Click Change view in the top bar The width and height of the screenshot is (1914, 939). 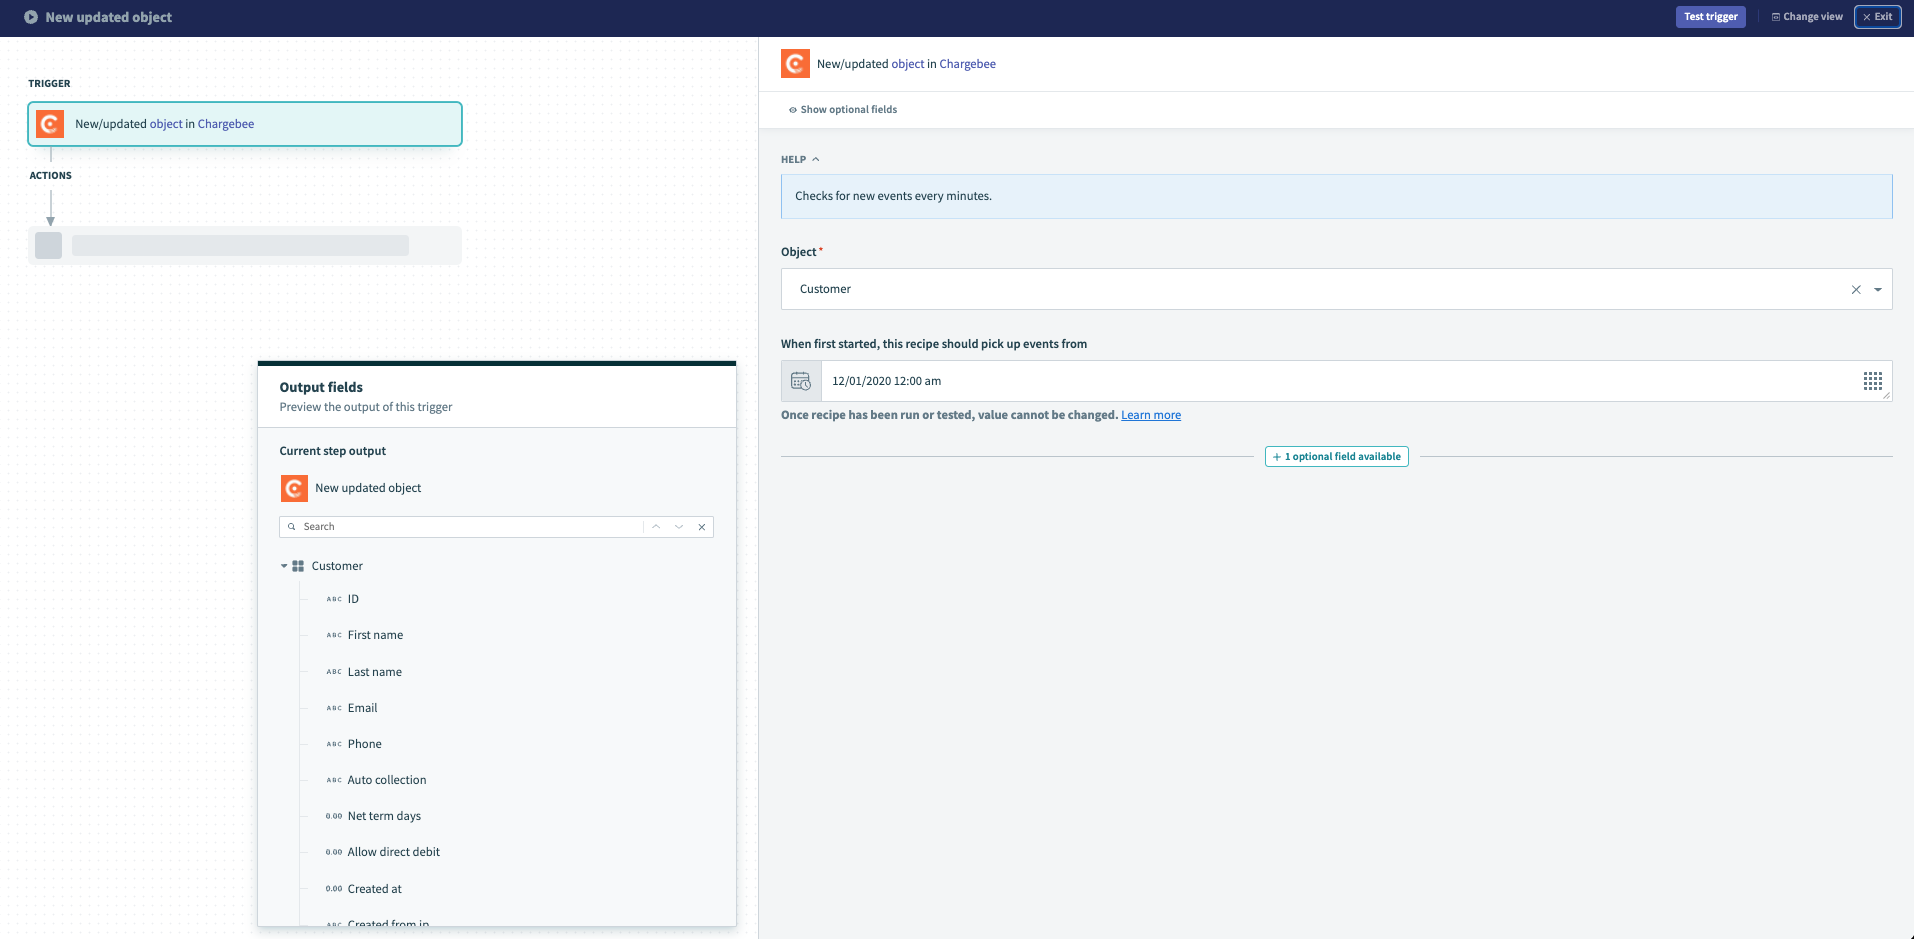pos(1807,16)
